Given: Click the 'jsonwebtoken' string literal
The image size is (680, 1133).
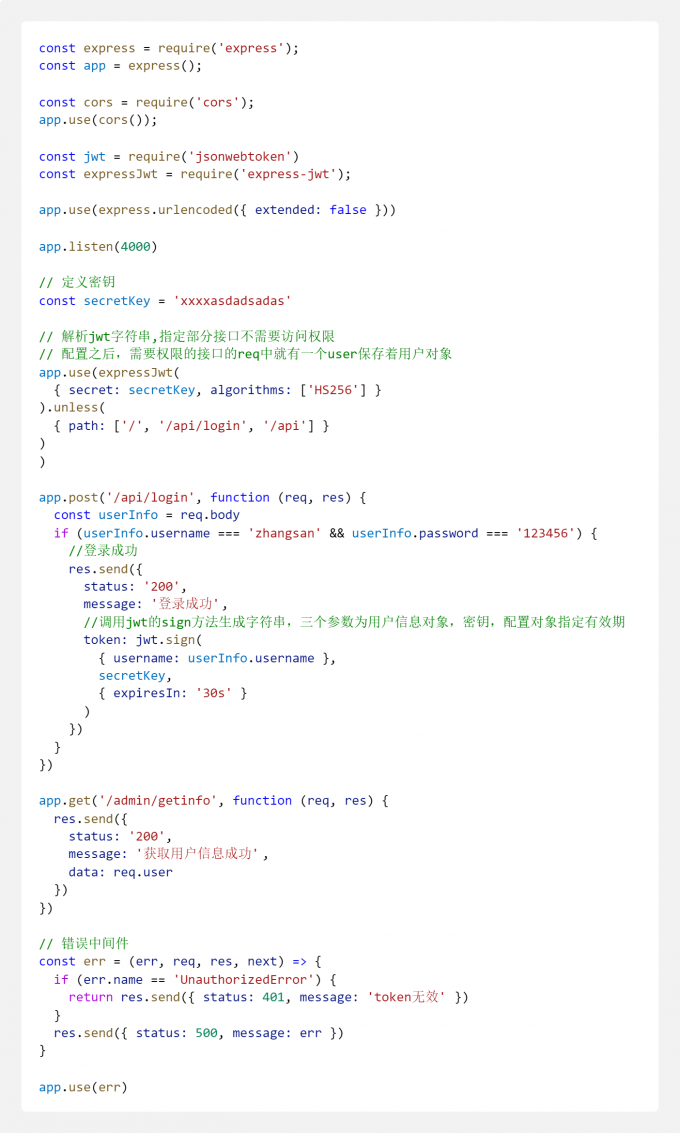Looking at the screenshot, I should tap(244, 157).
